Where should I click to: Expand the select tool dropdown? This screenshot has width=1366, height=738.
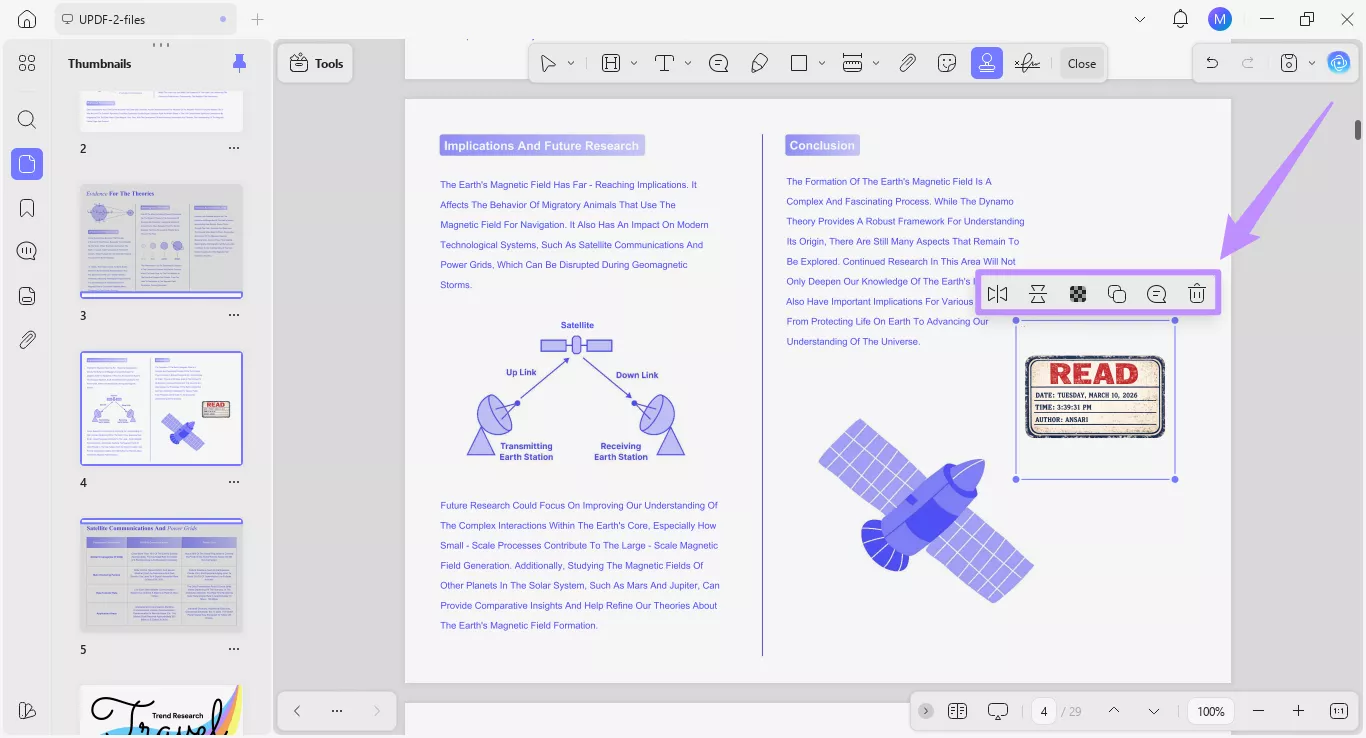571,62
